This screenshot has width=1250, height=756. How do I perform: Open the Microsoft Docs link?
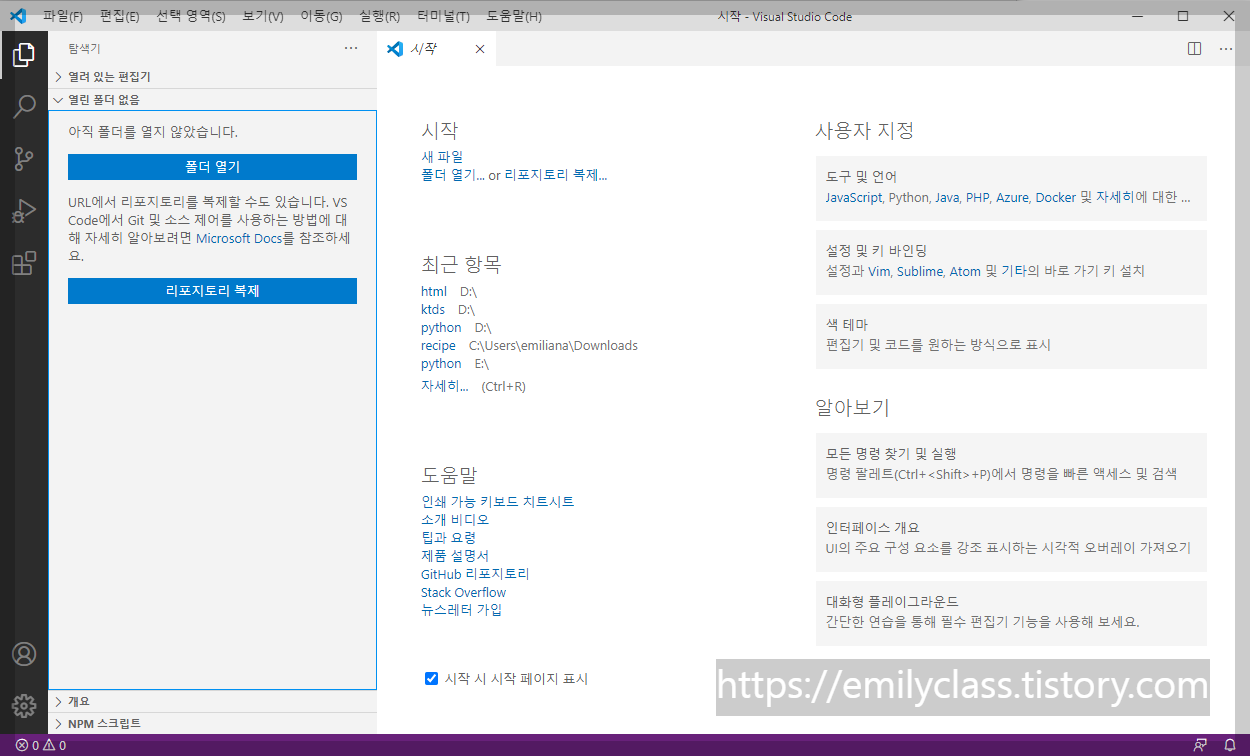pyautogui.click(x=238, y=238)
